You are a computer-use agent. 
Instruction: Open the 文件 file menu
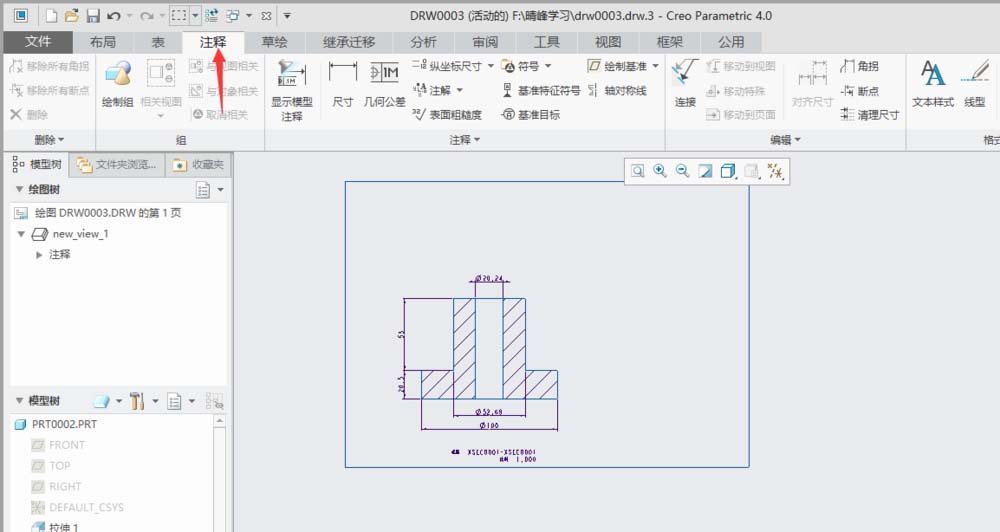click(38, 42)
